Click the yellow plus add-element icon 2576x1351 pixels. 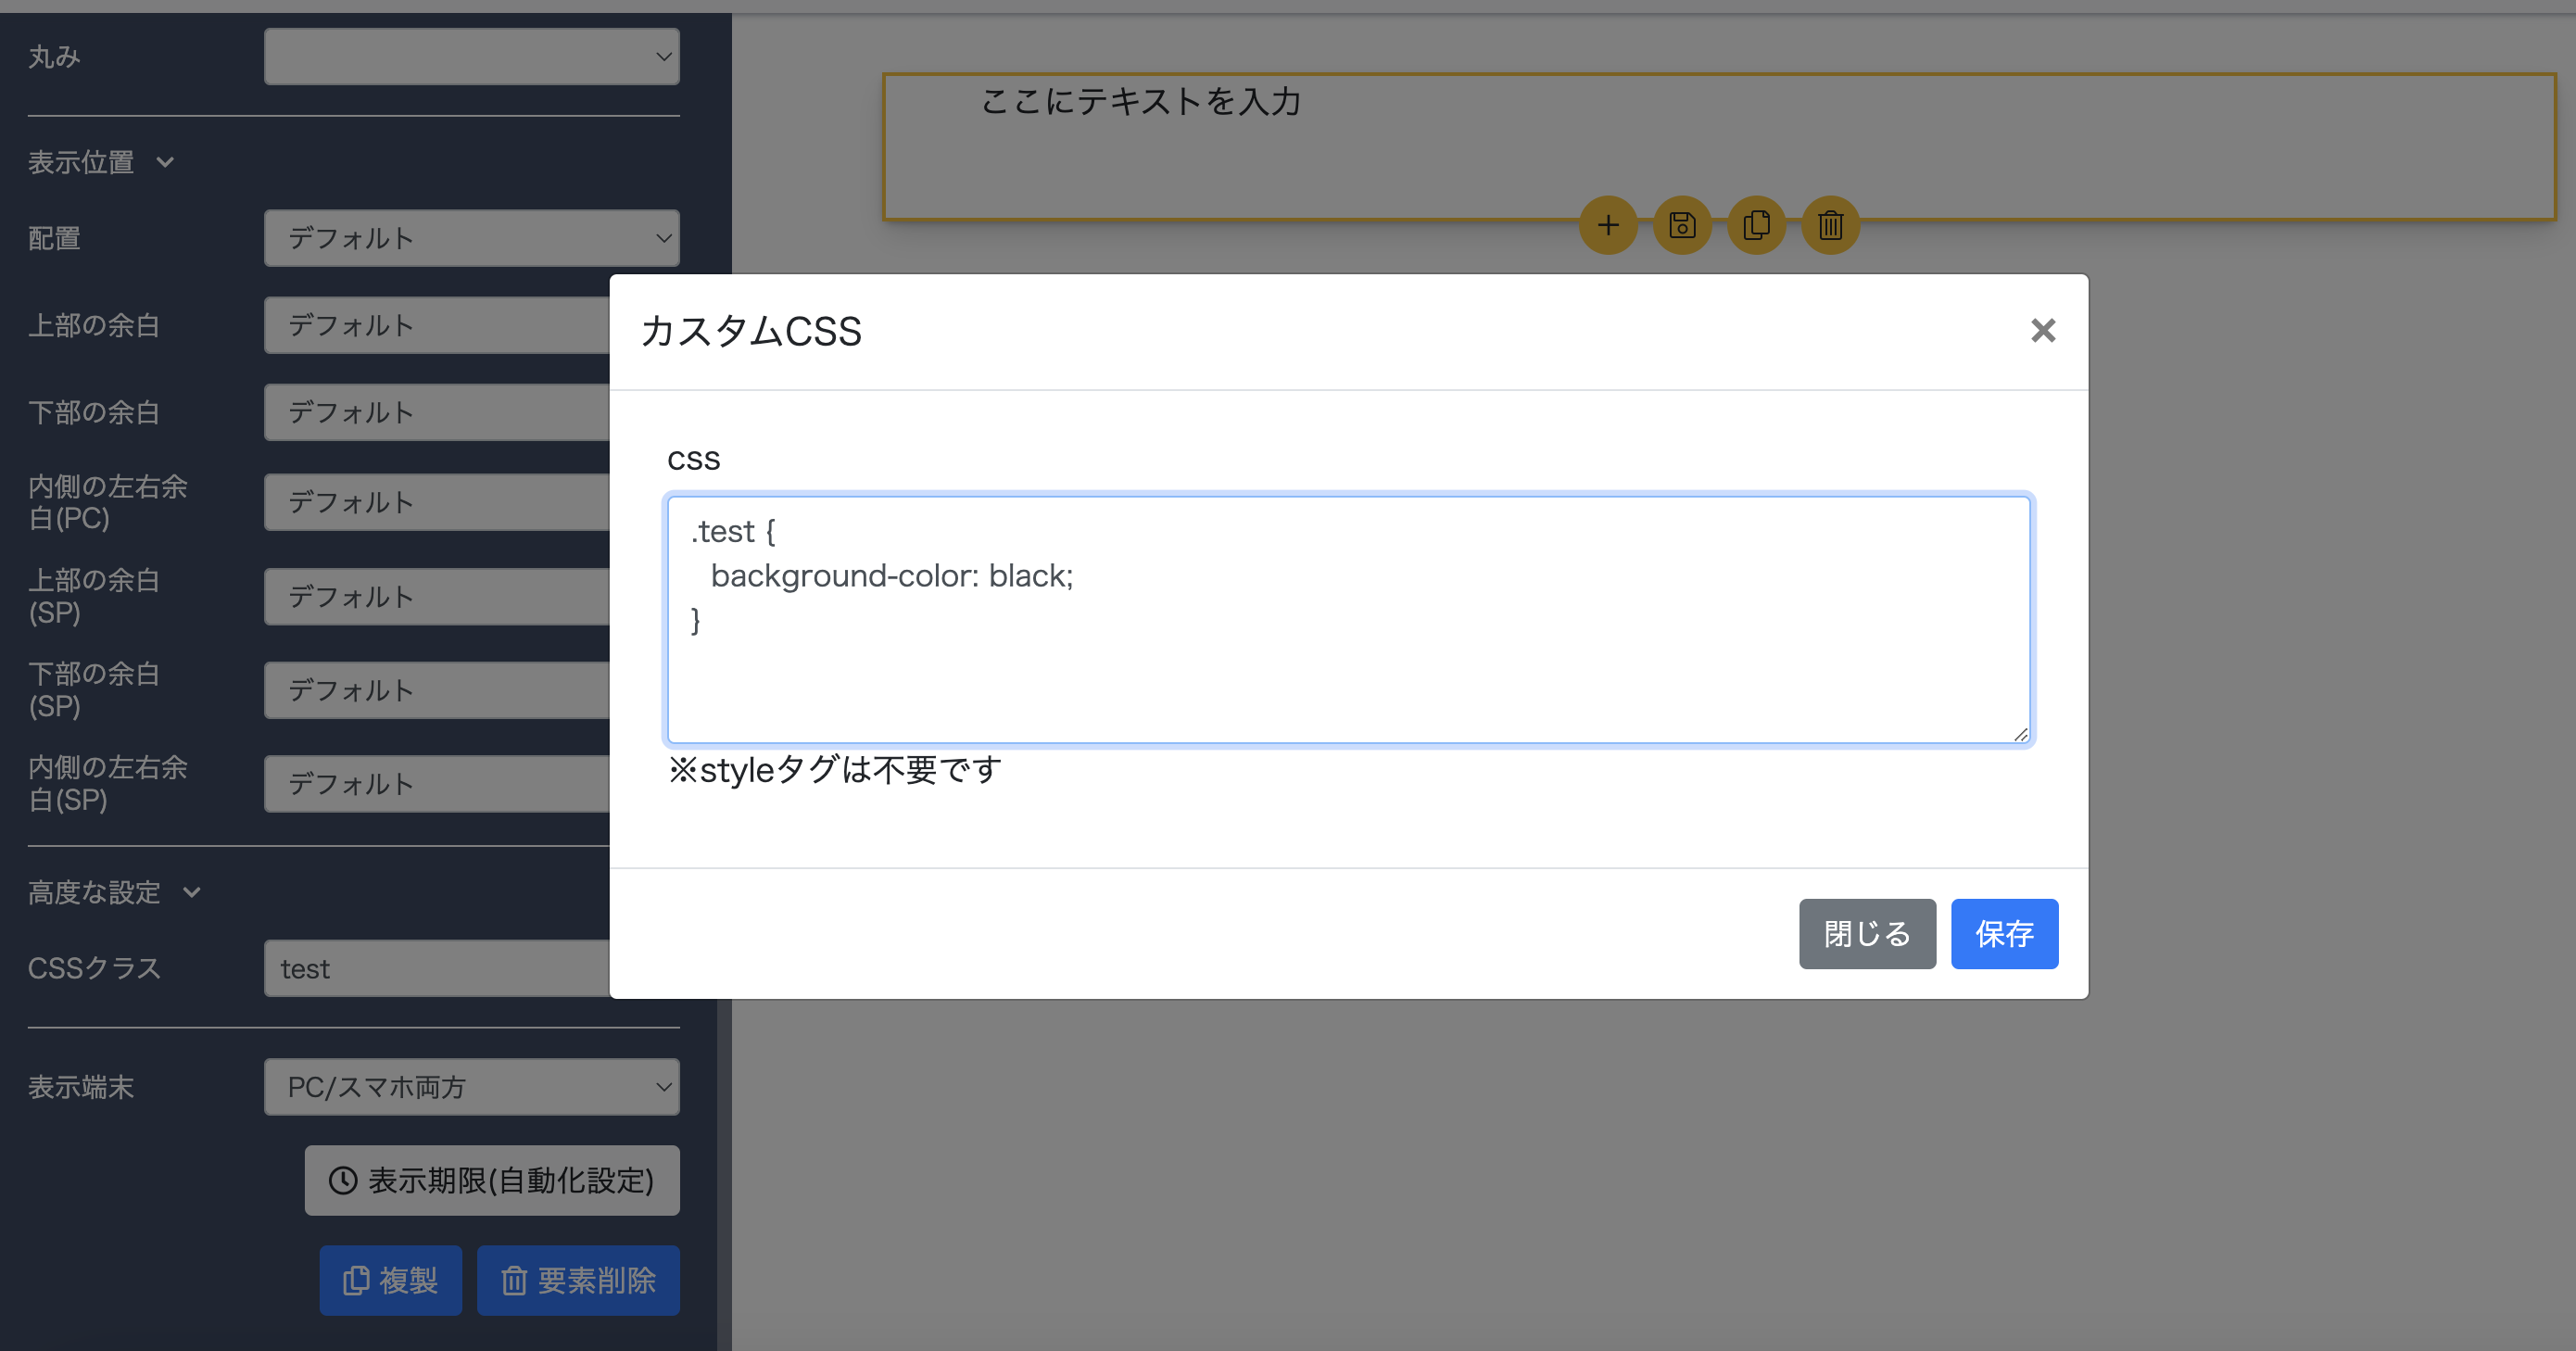pyautogui.click(x=1607, y=225)
